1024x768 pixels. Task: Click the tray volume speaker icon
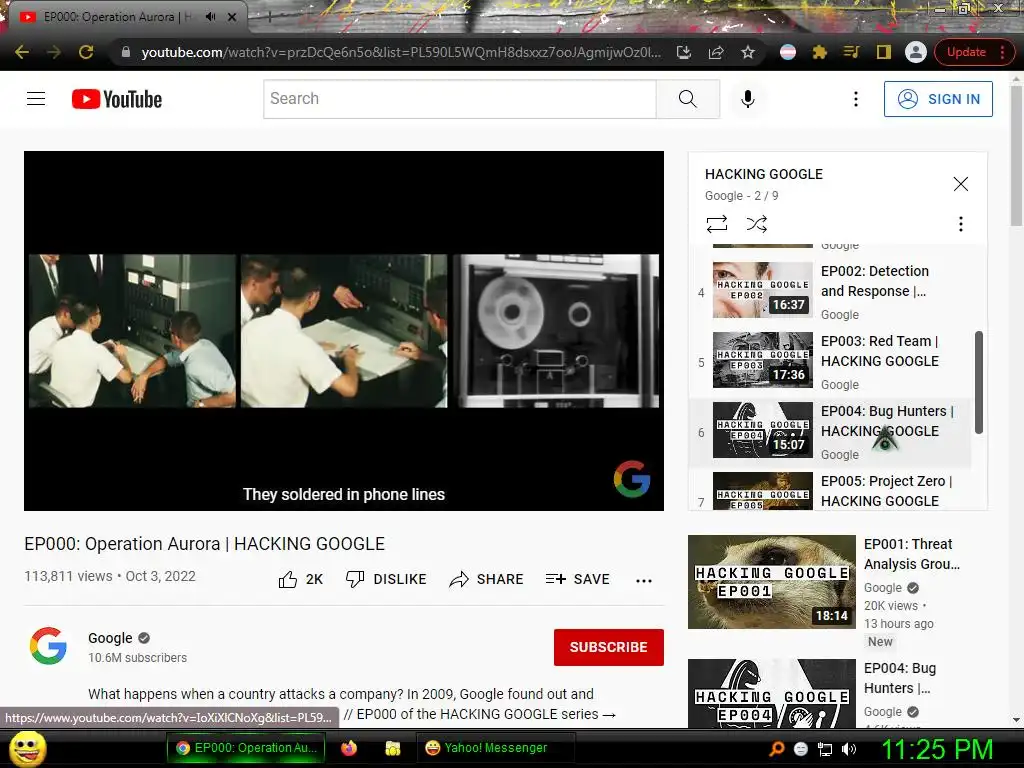coord(848,749)
